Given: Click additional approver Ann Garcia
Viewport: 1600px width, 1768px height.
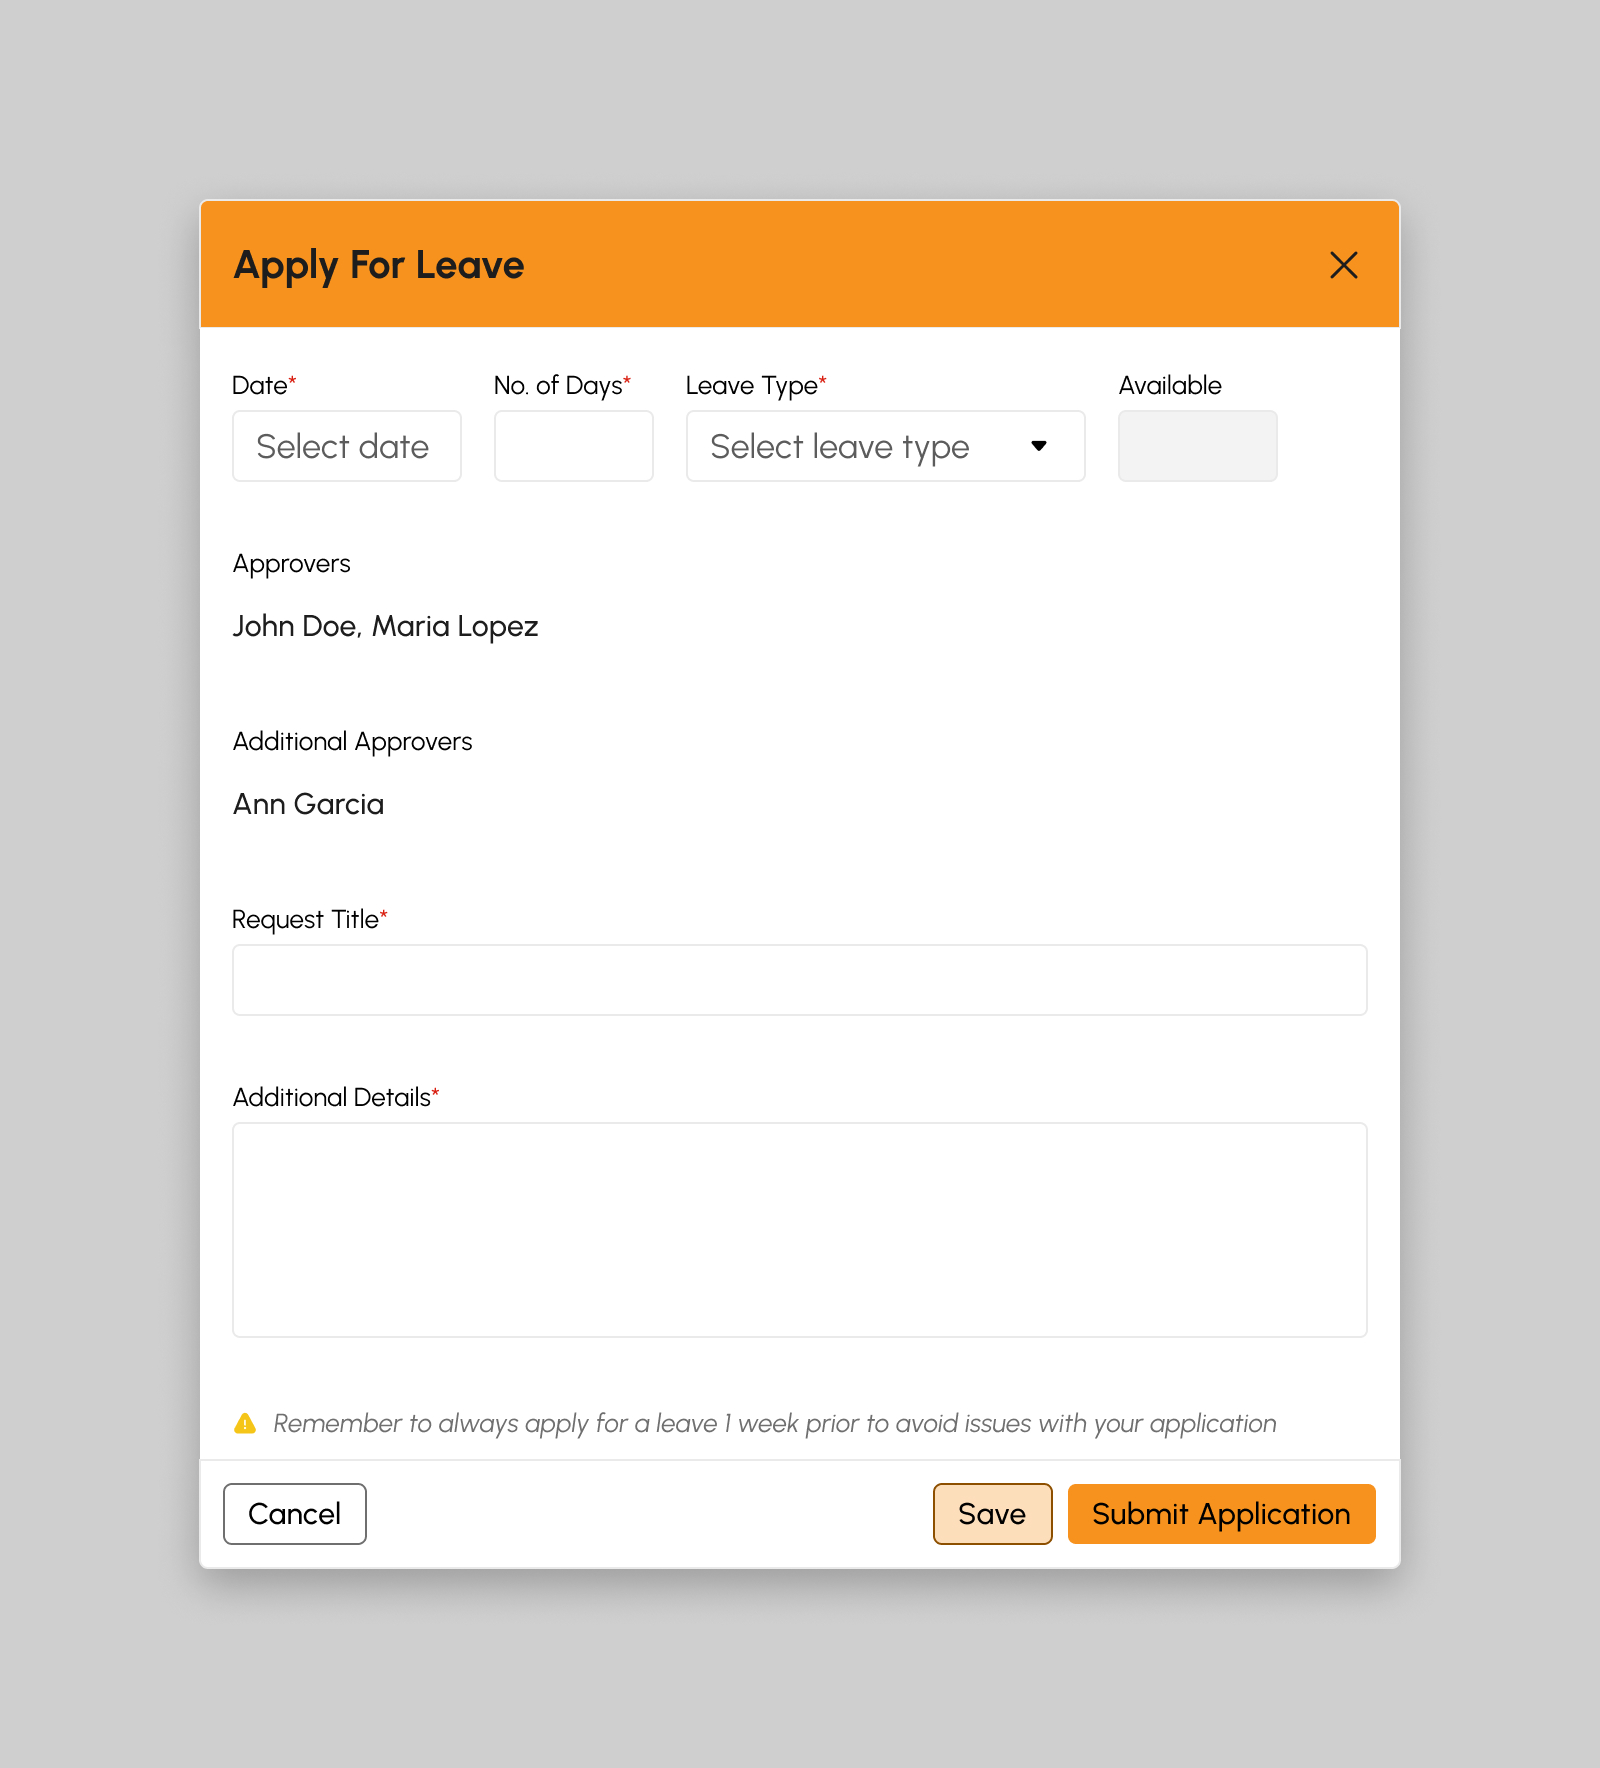Looking at the screenshot, I should click(x=308, y=804).
